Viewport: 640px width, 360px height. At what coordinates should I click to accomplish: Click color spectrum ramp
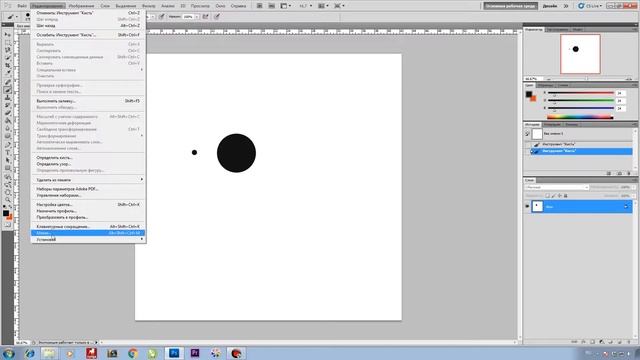(x=580, y=118)
